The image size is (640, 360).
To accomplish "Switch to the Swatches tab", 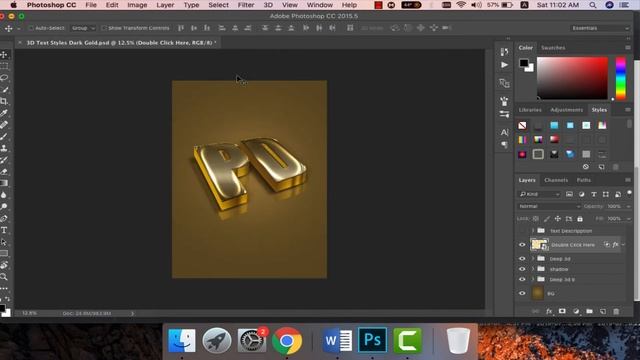I will 553,48.
